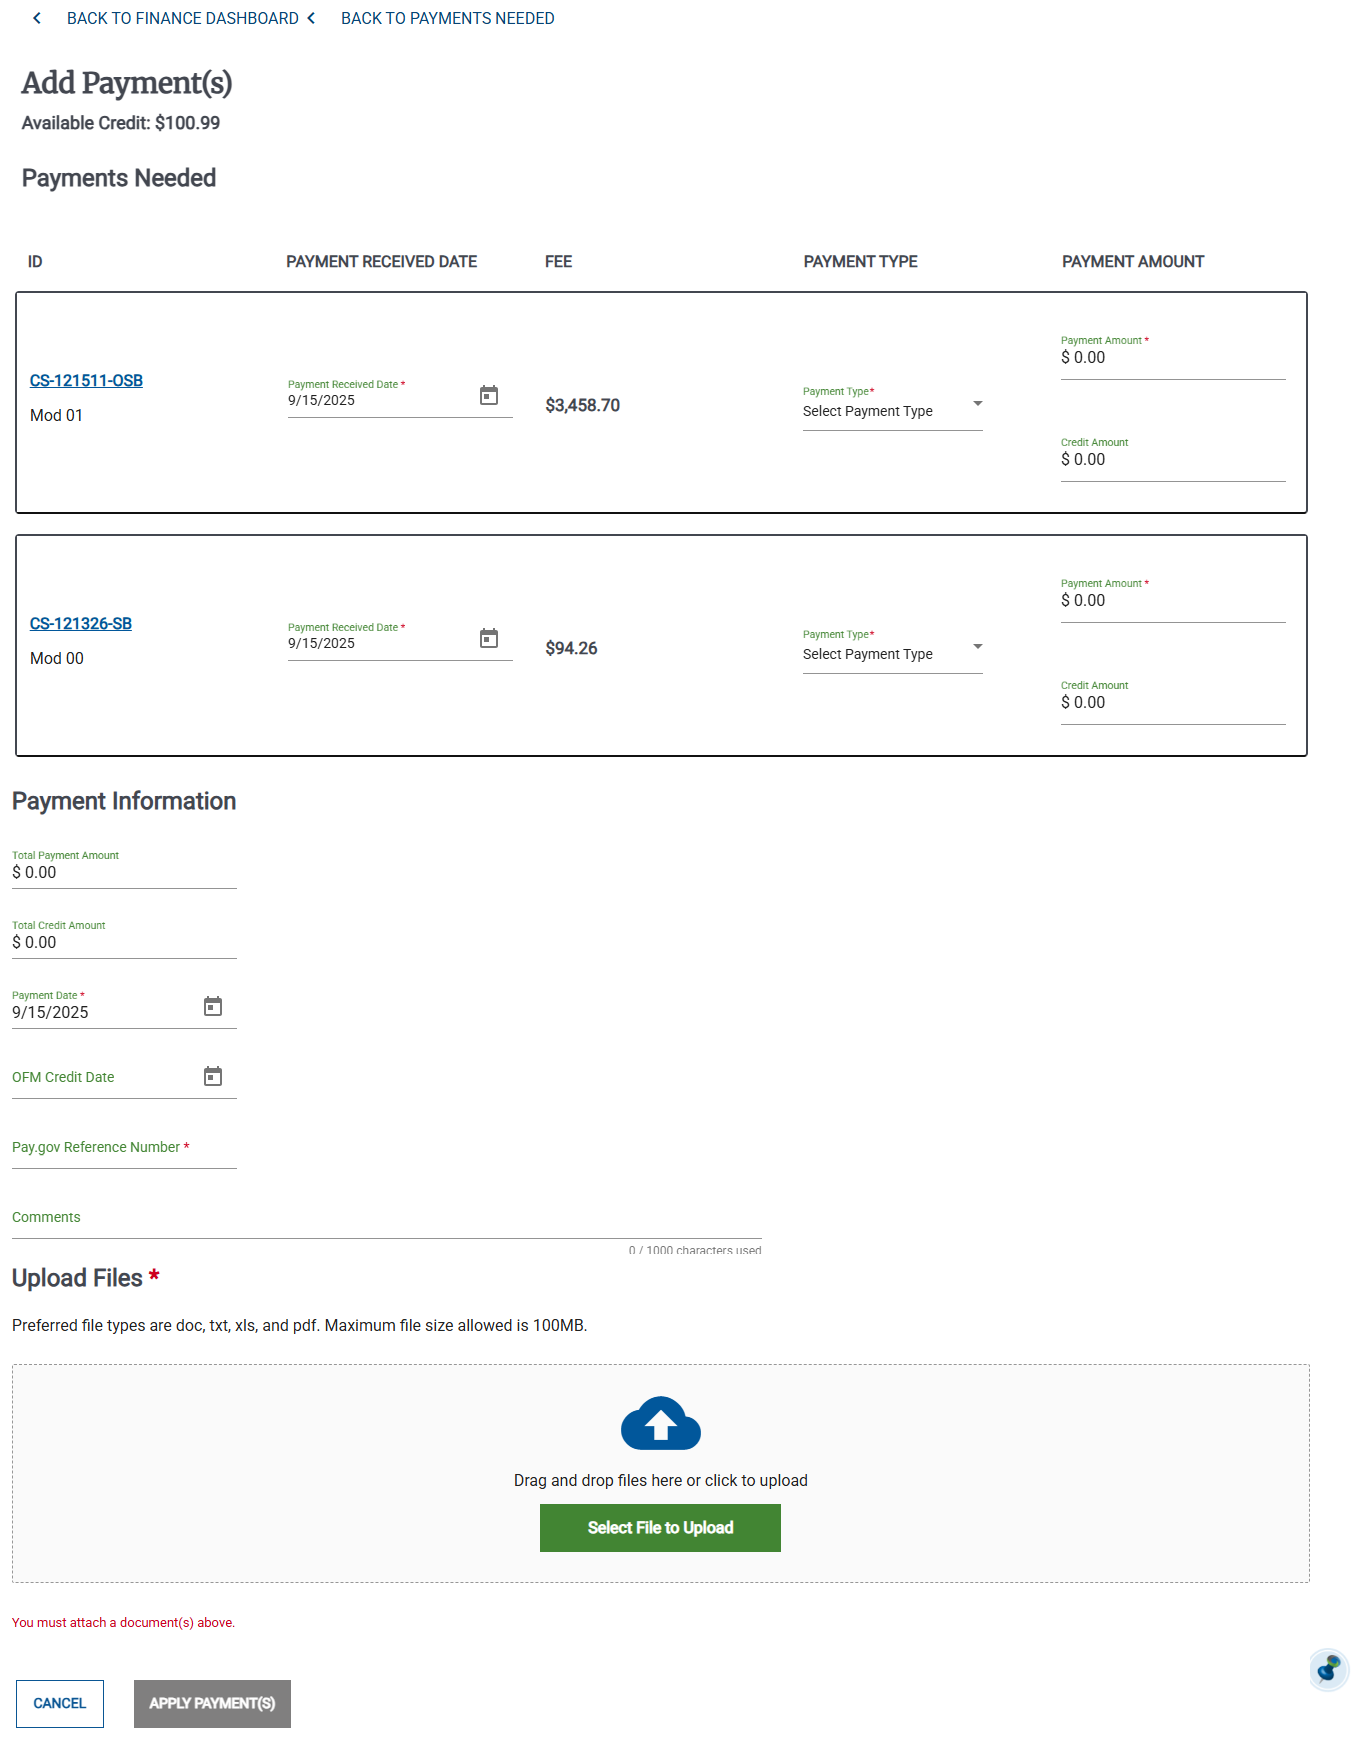Open calendar for CS-121511-OSB received date

point(489,395)
